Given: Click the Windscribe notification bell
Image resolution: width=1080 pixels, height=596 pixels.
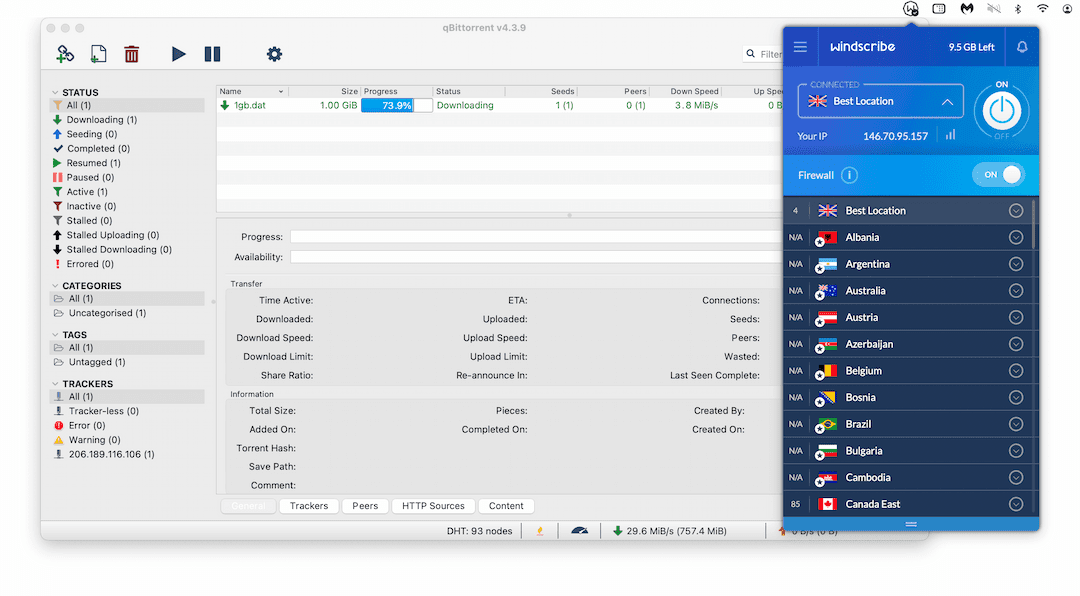Looking at the screenshot, I should [x=1021, y=47].
